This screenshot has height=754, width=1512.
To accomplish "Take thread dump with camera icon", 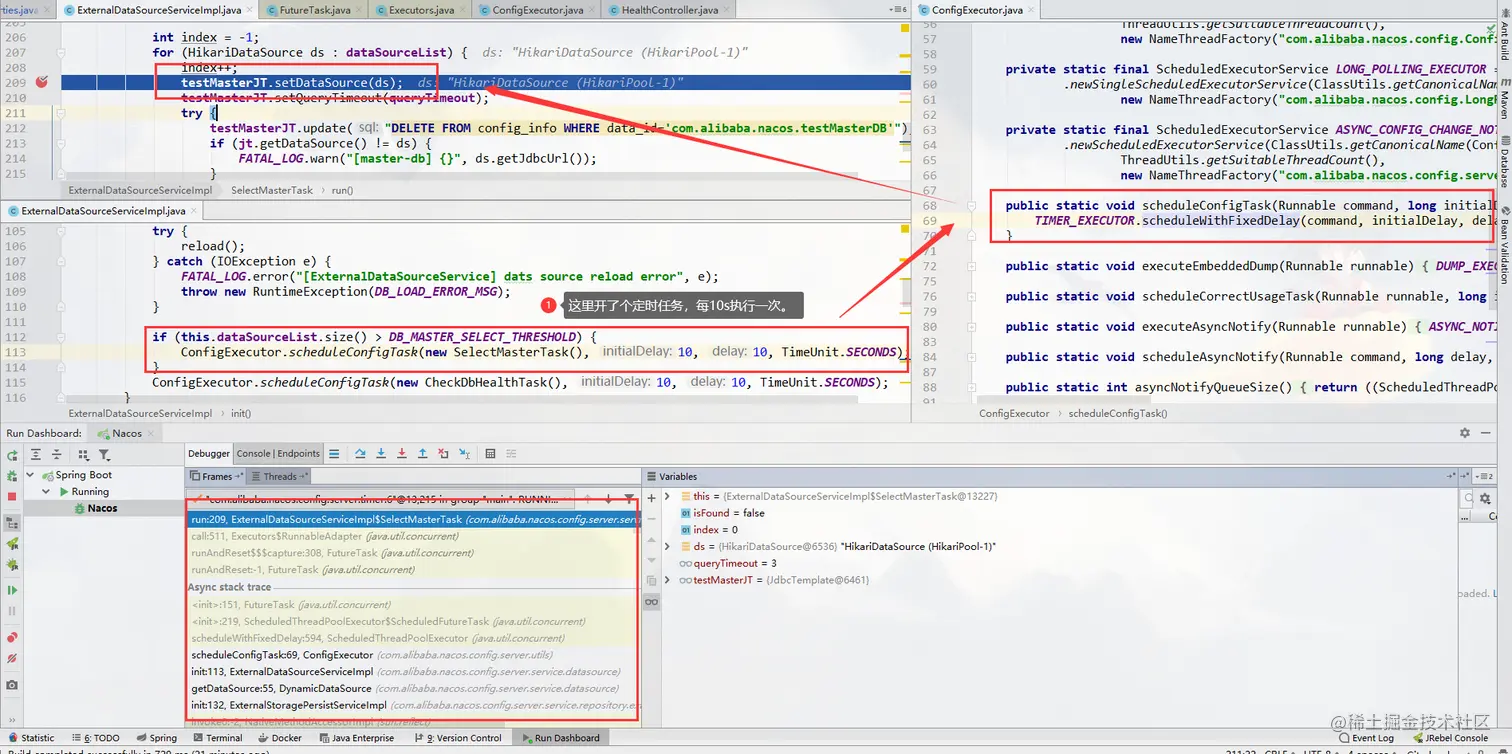I will point(12,685).
